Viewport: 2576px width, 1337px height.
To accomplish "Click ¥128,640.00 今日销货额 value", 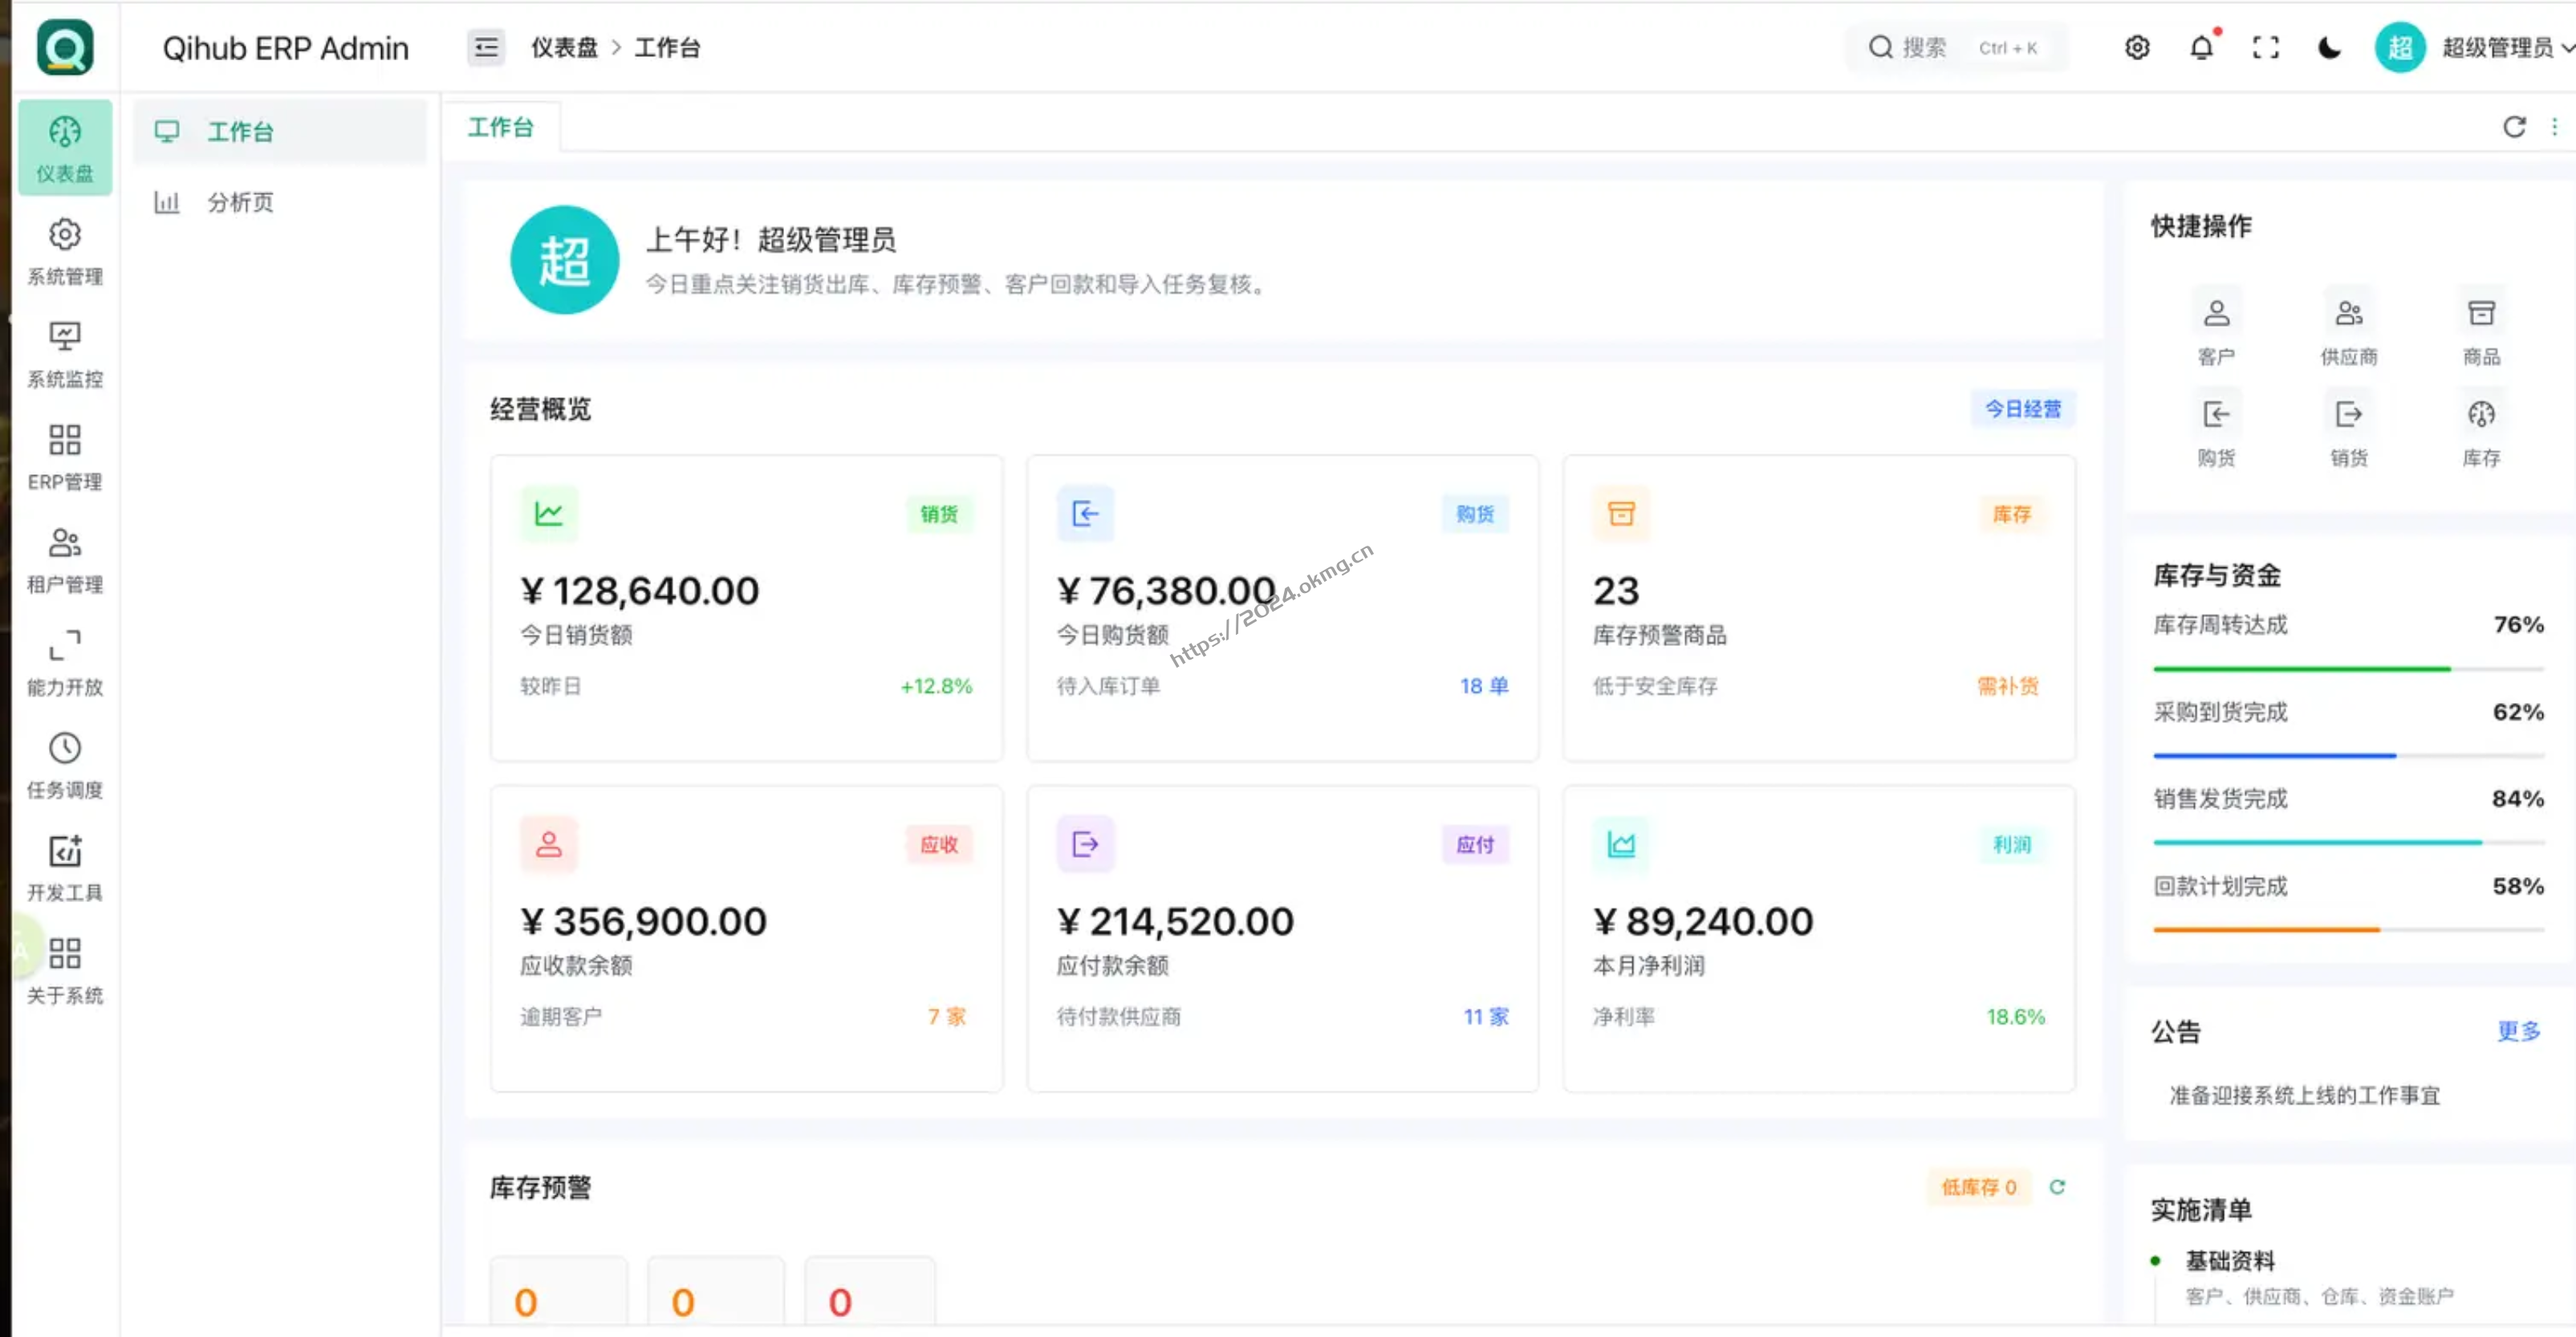I will pos(639,591).
